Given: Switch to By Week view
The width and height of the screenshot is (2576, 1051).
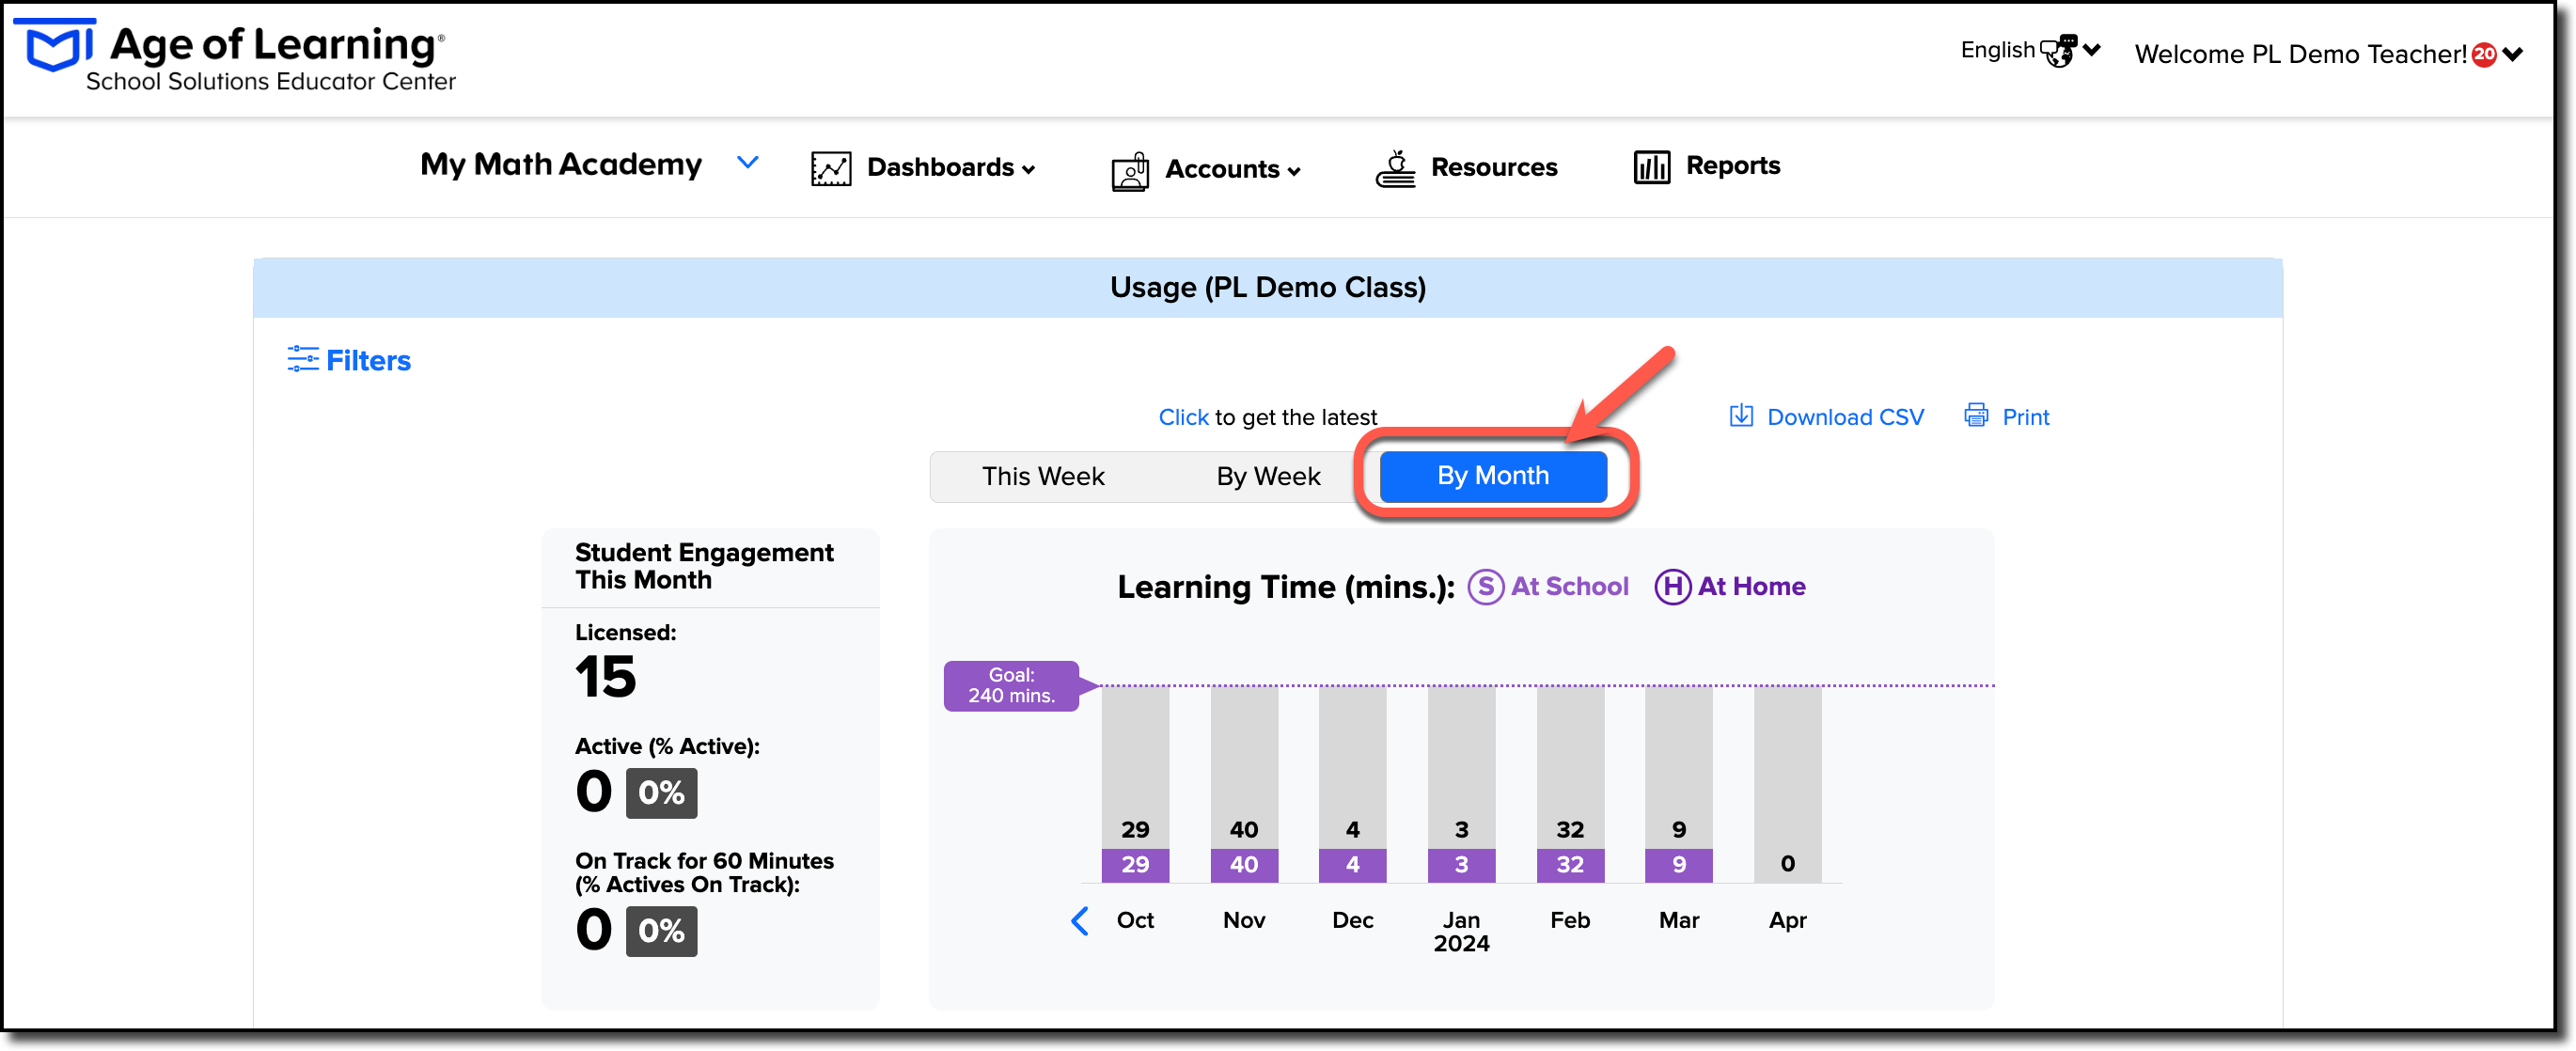Looking at the screenshot, I should coord(1268,477).
